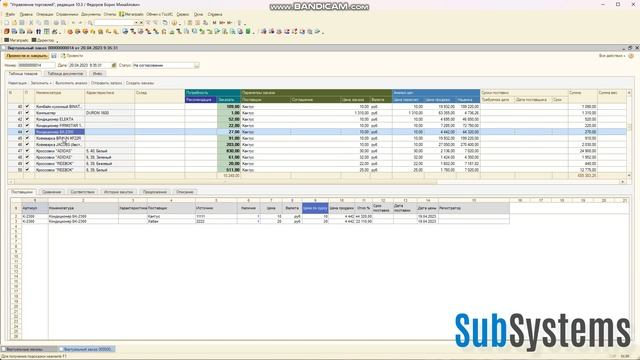Switch to Виртуальные заказы window tab at bottom
Image resolution: width=640 pixels, height=360 pixels.
[x=29, y=349]
